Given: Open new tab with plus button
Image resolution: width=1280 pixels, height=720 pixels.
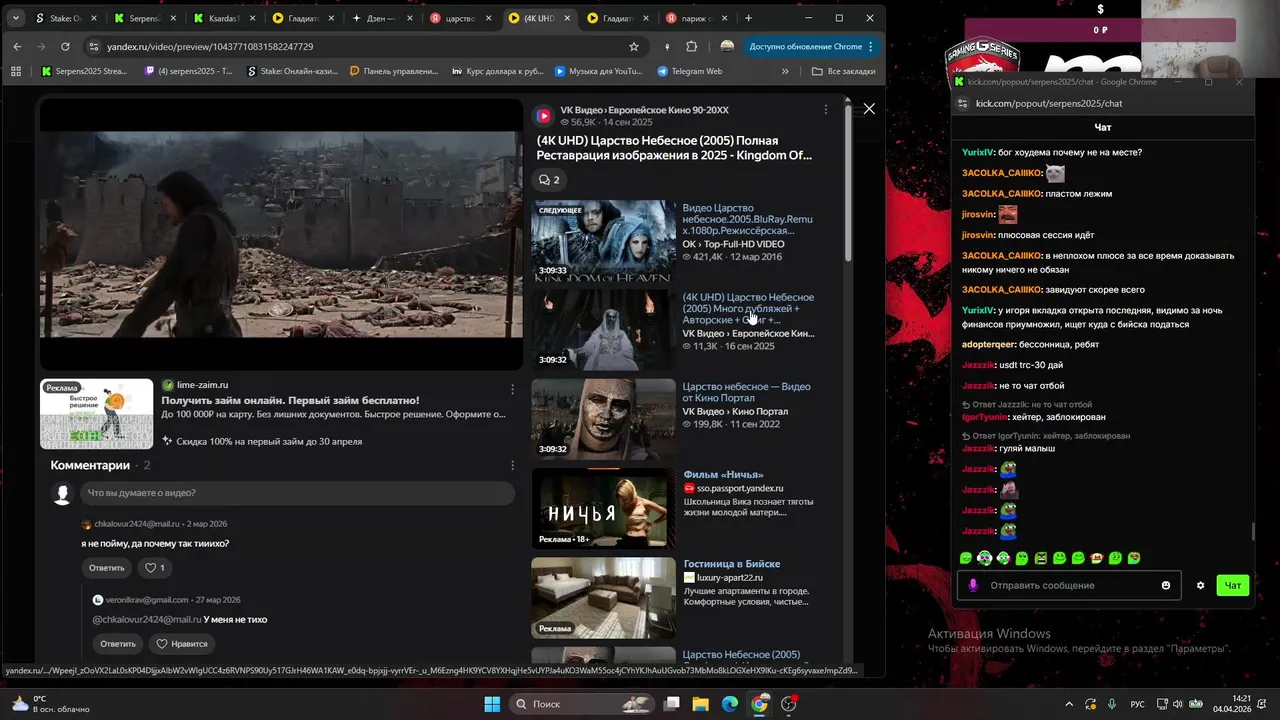Looking at the screenshot, I should point(748,18).
